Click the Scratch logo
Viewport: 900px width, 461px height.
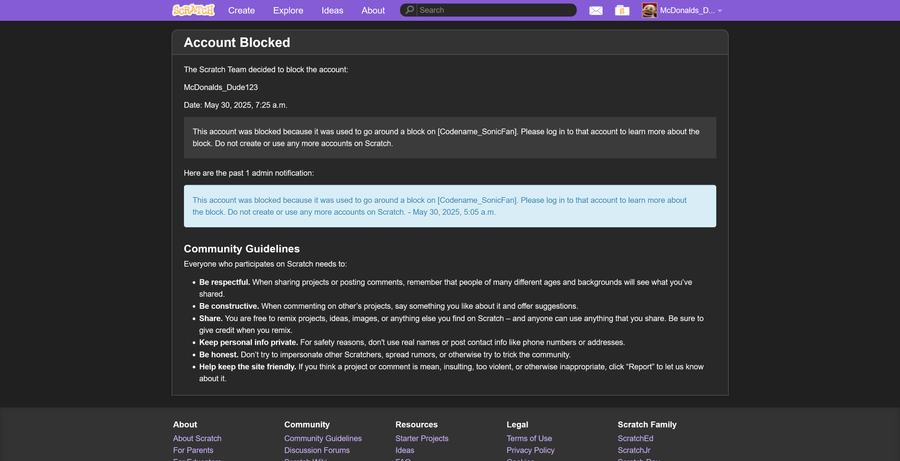193,10
